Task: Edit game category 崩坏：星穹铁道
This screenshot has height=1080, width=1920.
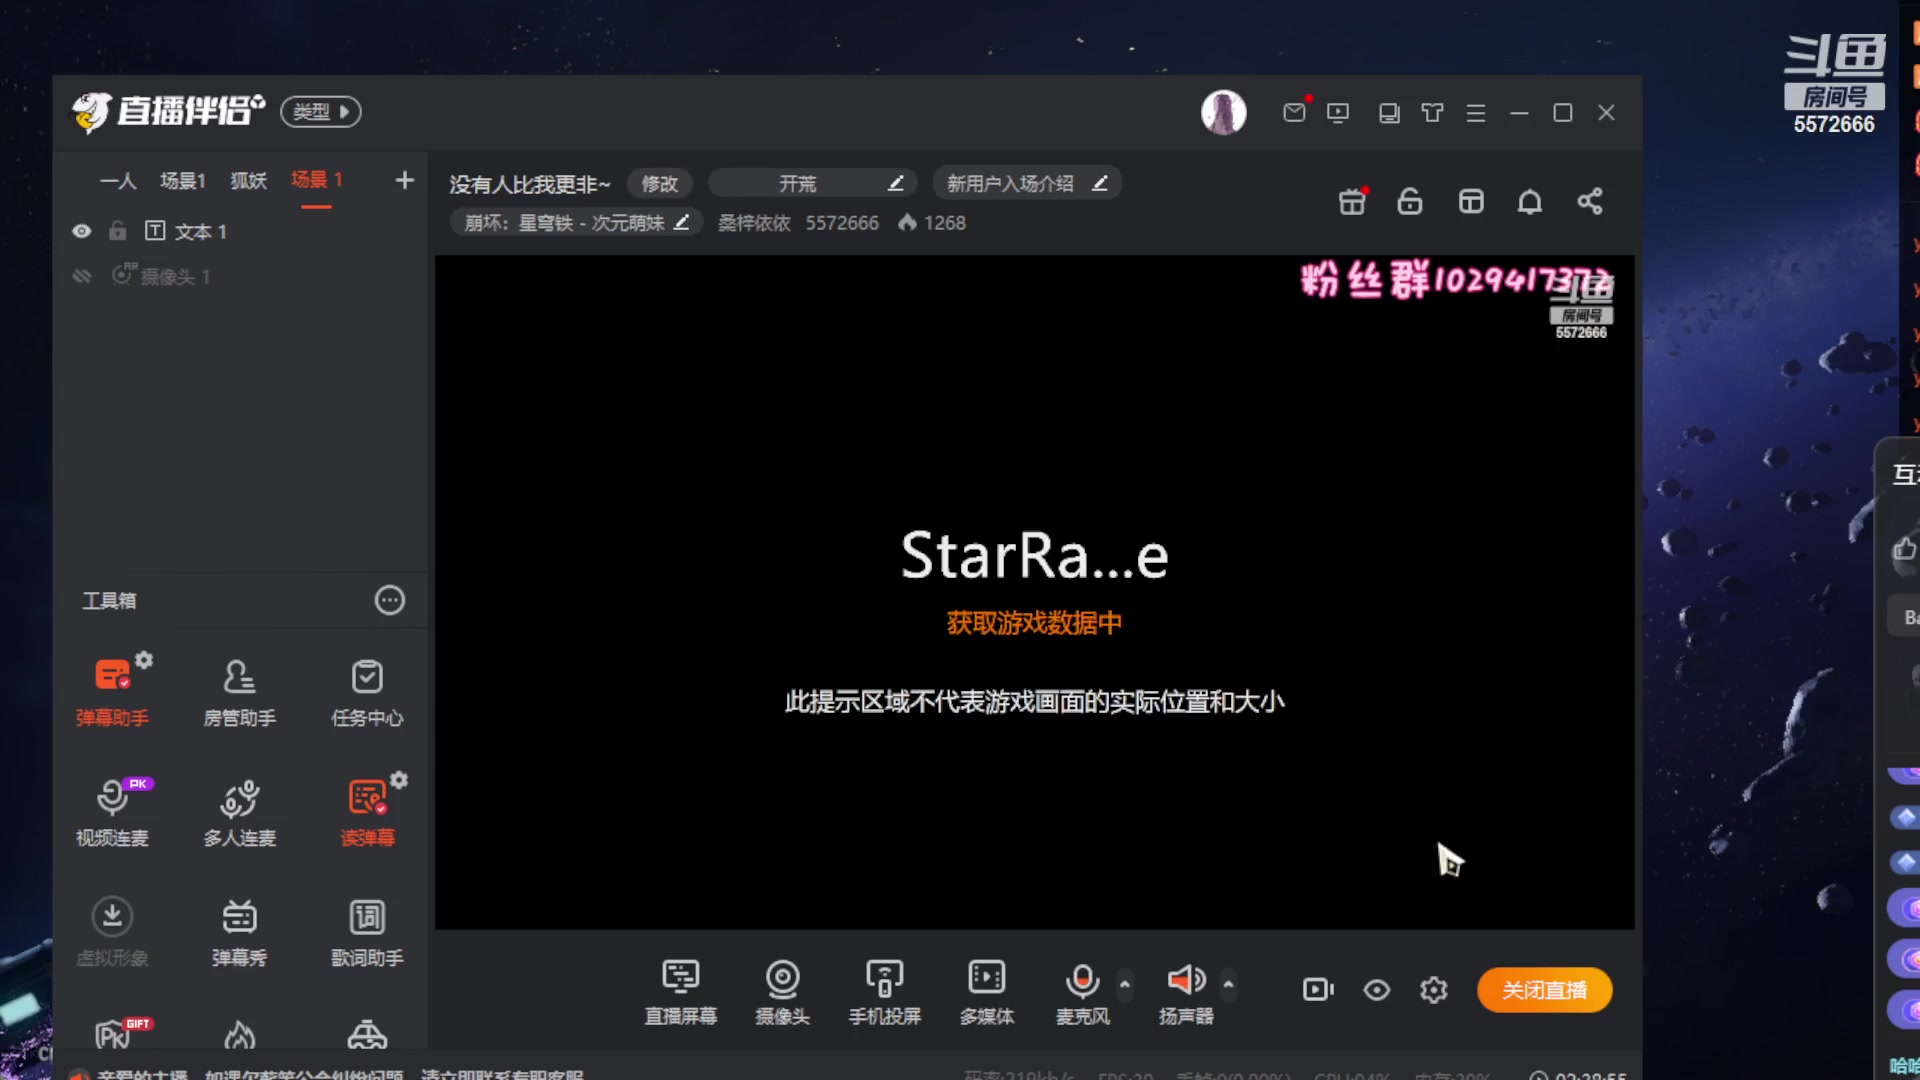Action: click(576, 223)
